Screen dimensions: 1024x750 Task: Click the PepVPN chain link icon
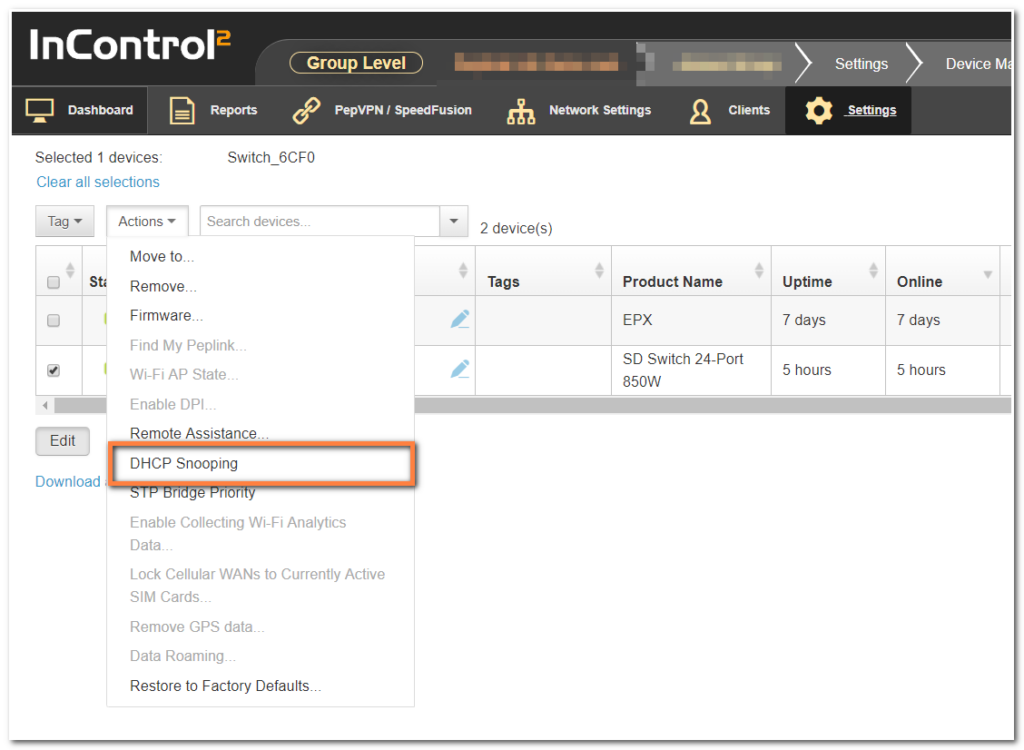point(306,110)
